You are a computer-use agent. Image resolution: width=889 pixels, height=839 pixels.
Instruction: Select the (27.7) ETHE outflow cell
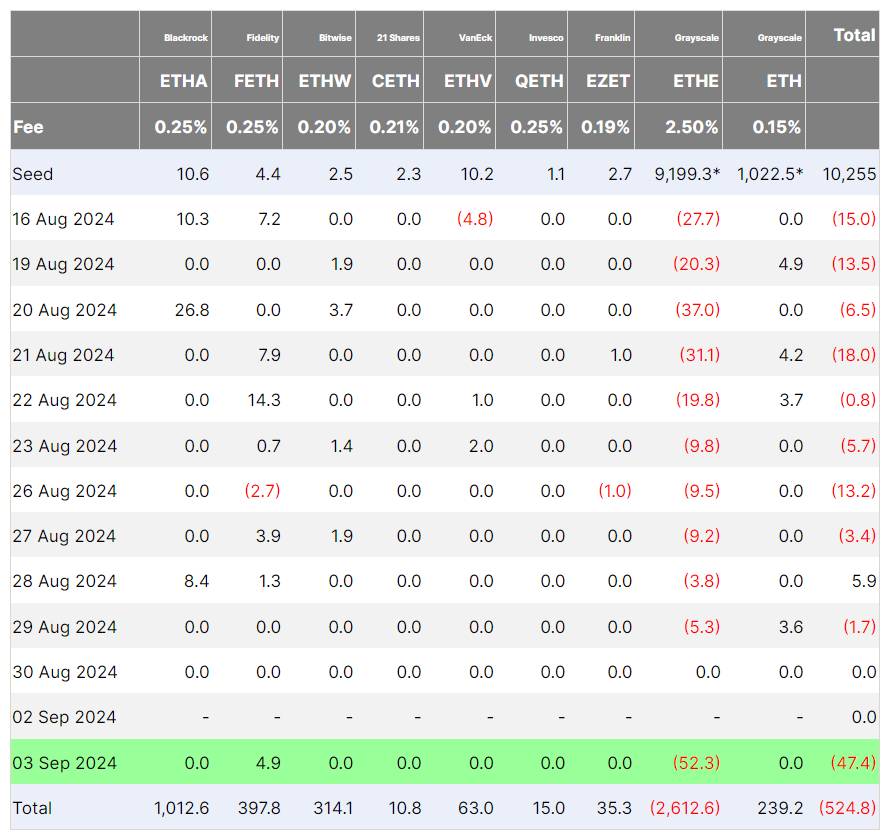pyautogui.click(x=698, y=219)
